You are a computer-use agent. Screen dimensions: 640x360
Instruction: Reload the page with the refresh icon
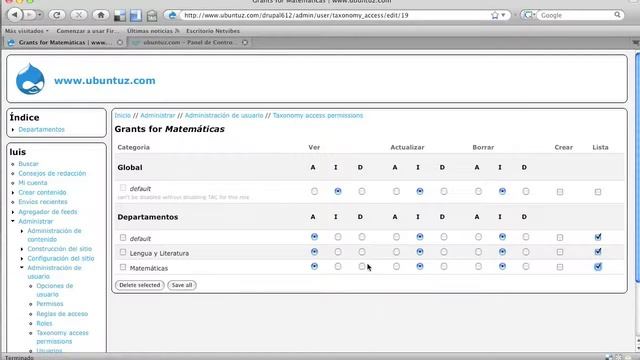(57, 15)
